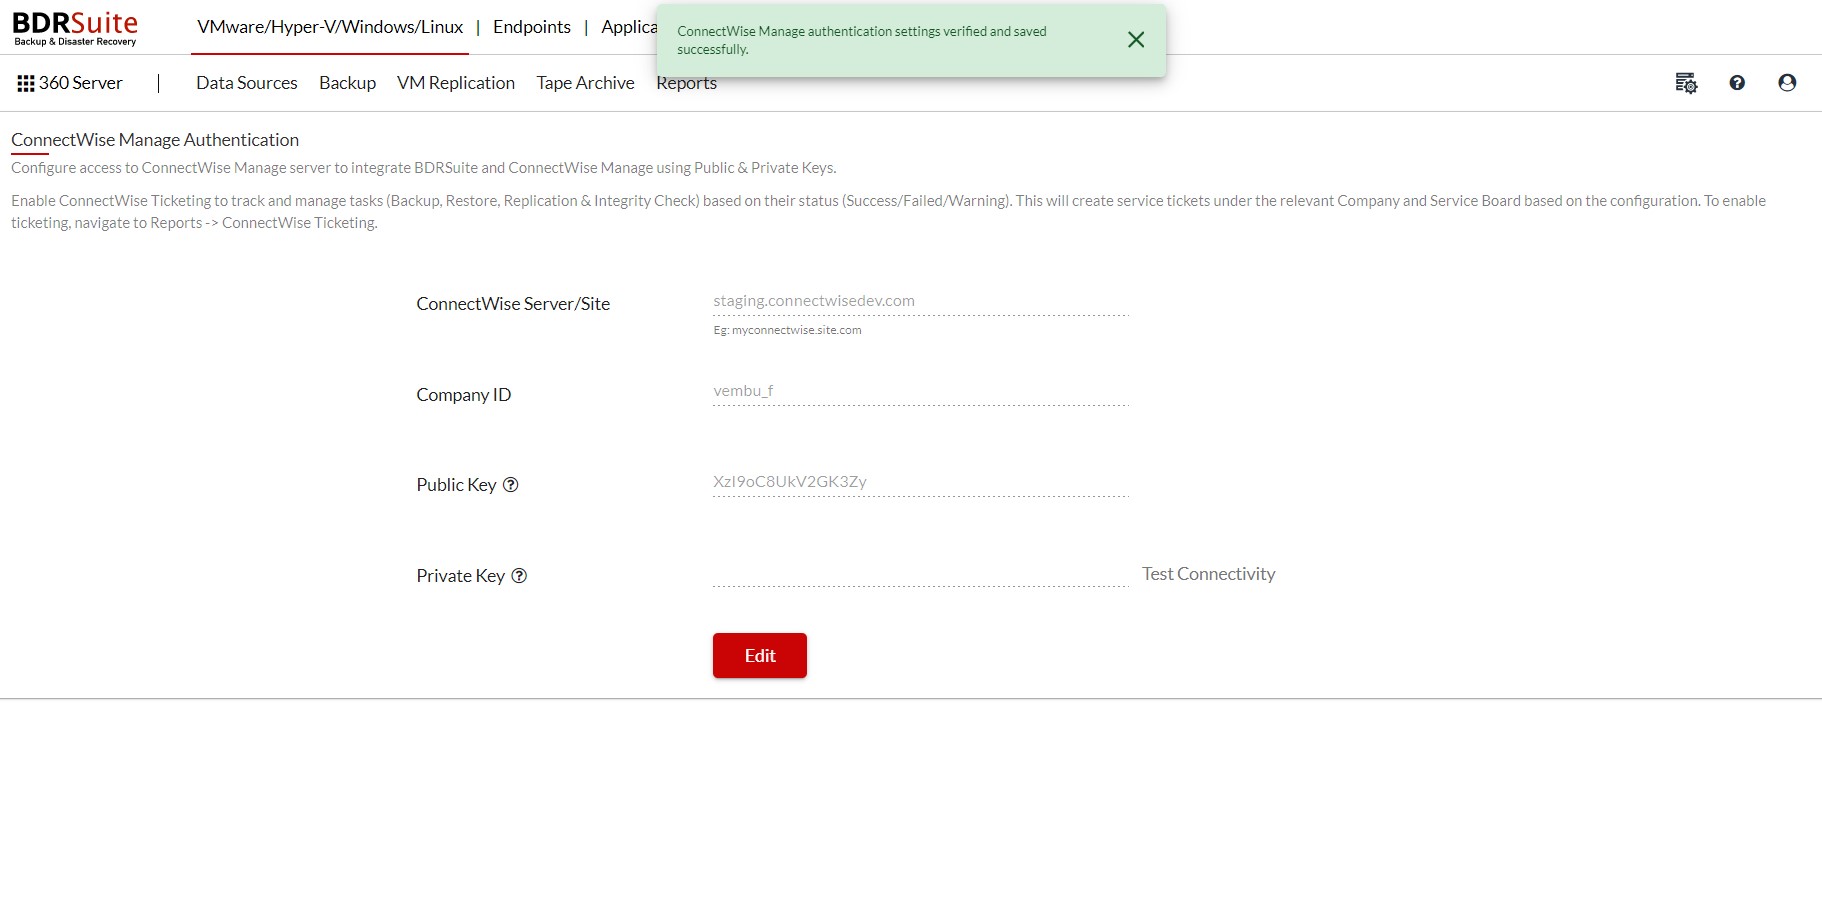
Task: Focus the Private Key field
Action: (x=921, y=573)
